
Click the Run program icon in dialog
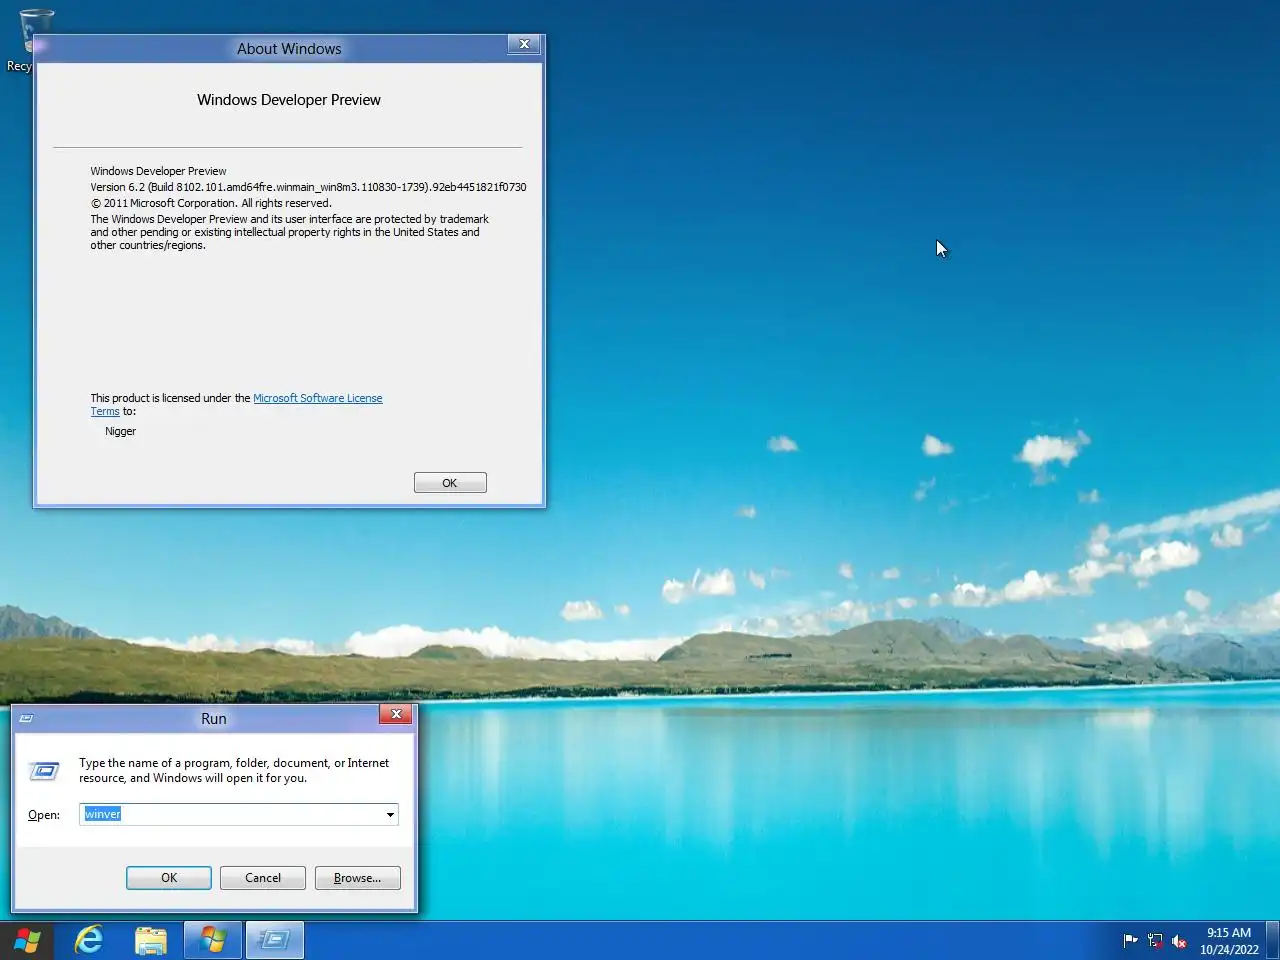coord(44,770)
